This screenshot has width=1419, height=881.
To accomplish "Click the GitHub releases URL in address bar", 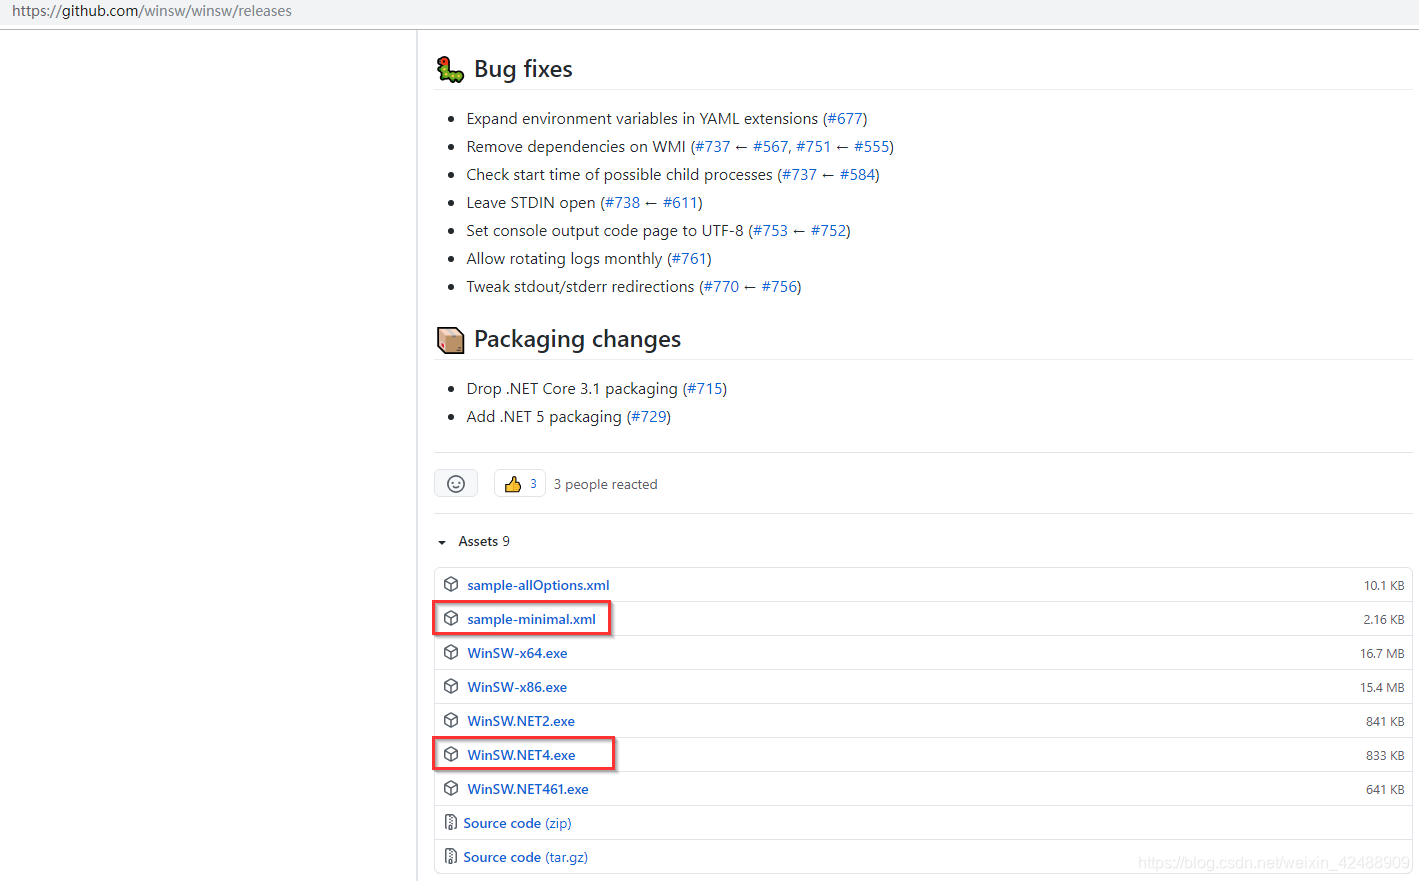I will coord(152,11).
